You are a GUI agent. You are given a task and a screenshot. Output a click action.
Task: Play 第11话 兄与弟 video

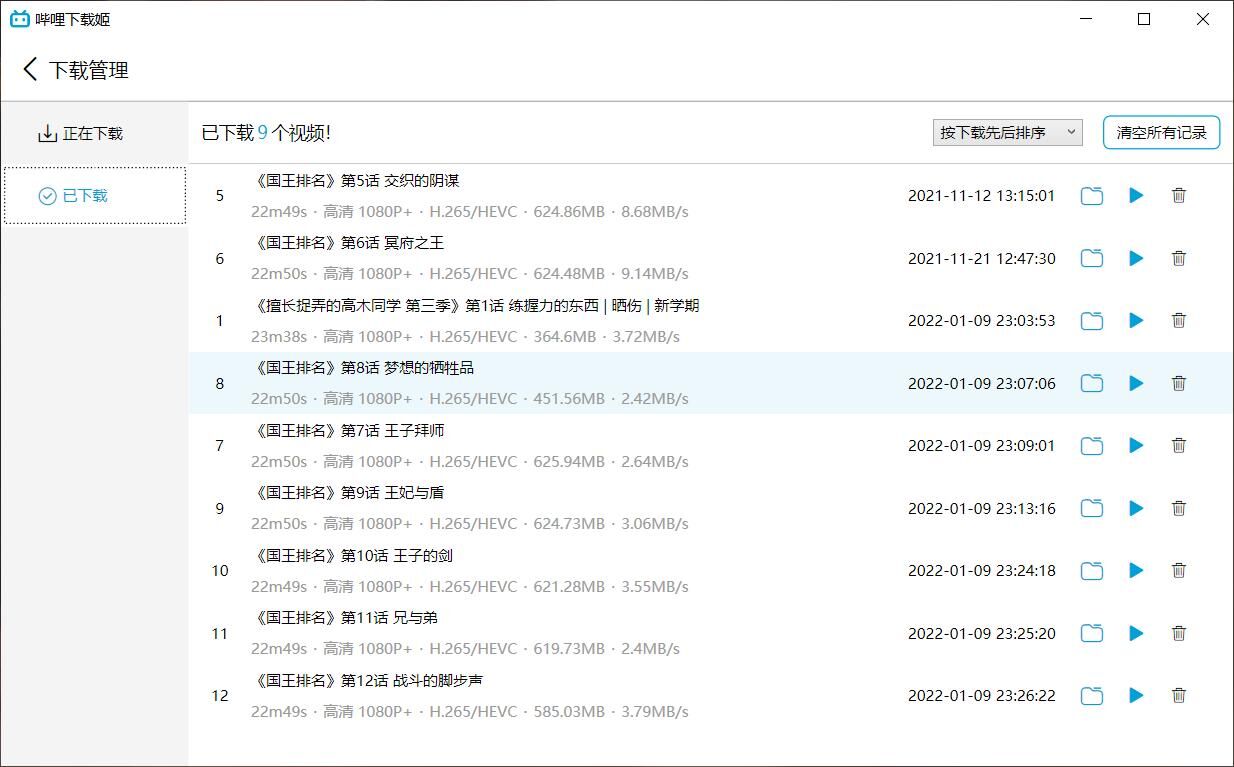click(1136, 633)
